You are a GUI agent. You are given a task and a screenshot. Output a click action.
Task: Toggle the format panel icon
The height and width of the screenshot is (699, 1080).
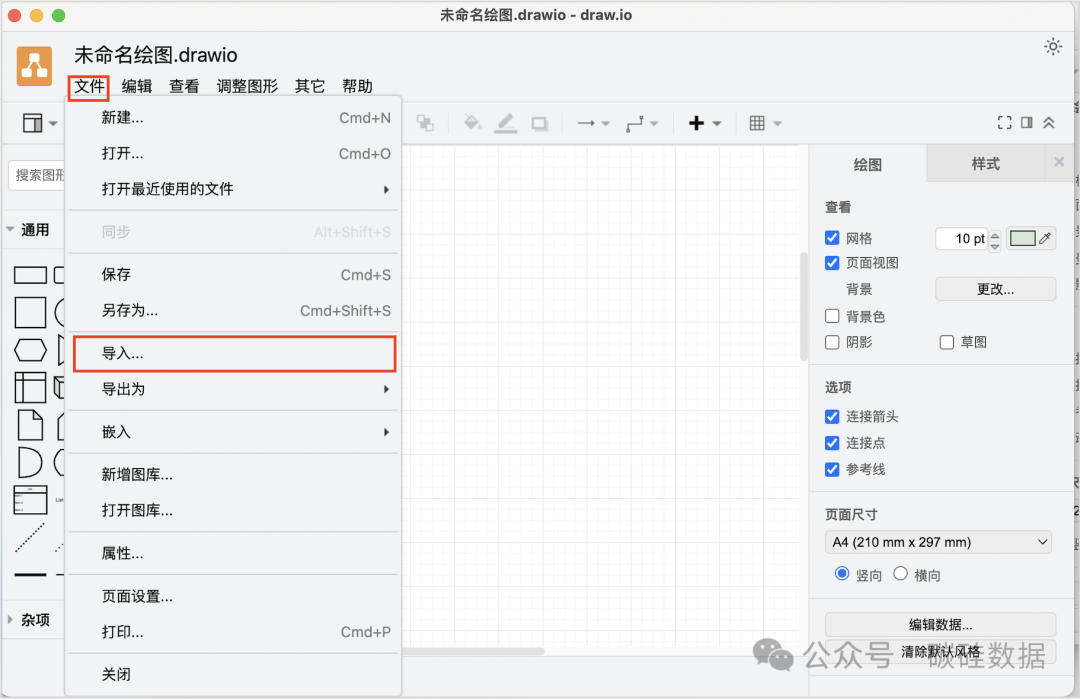tap(1027, 123)
